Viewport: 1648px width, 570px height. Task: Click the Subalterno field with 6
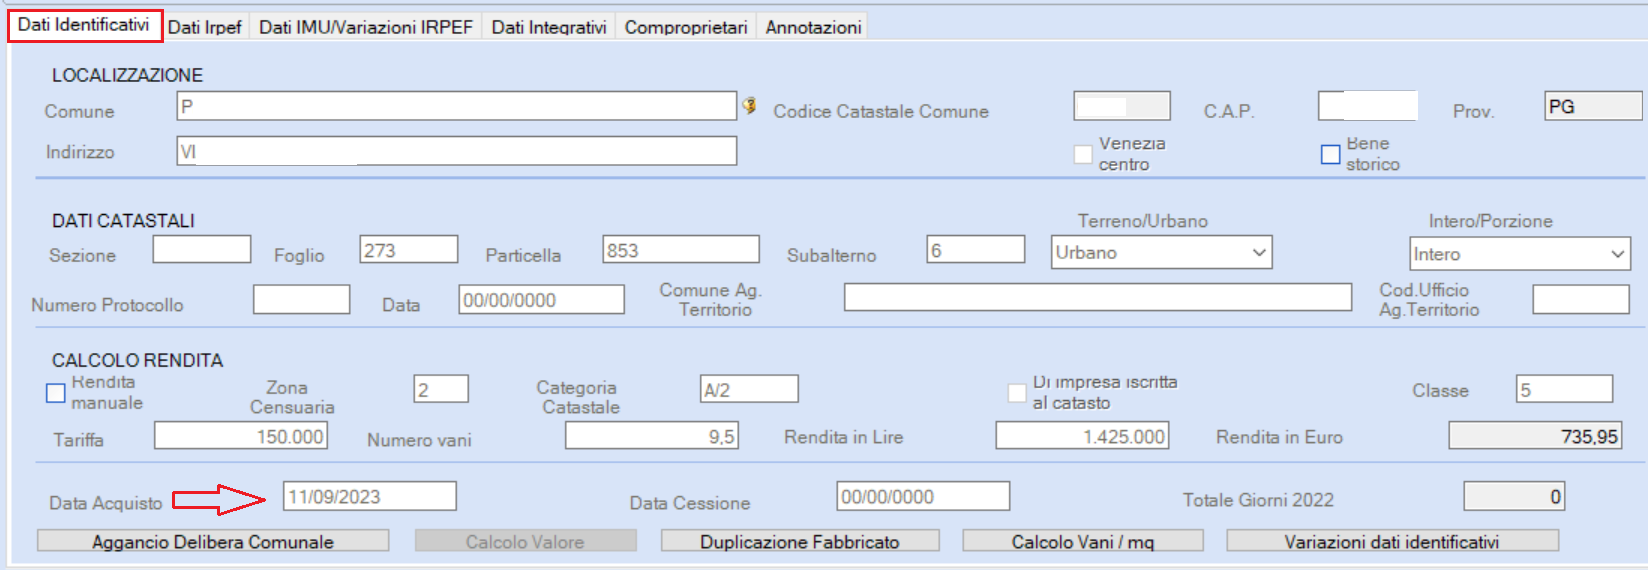pyautogui.click(x=976, y=250)
